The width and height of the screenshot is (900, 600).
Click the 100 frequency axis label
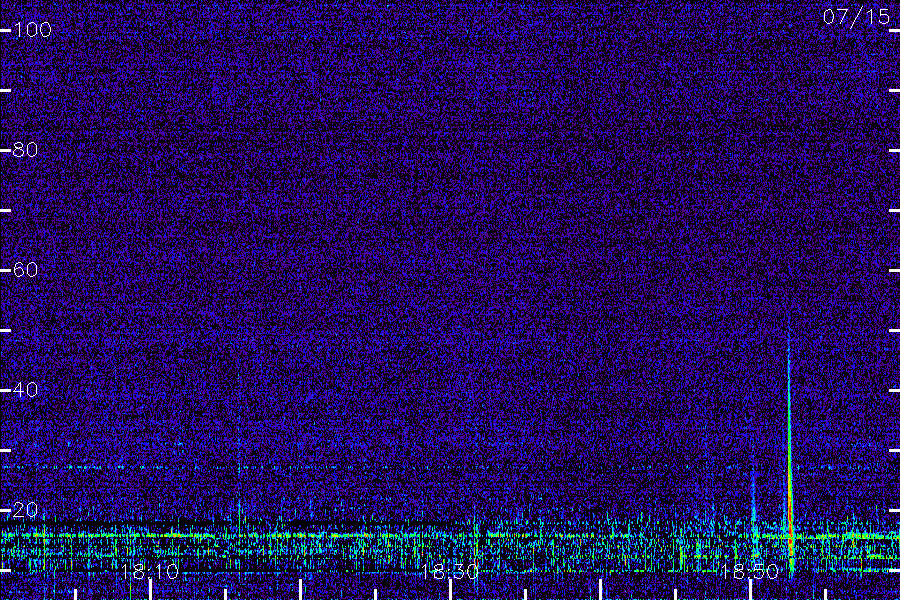point(32,30)
